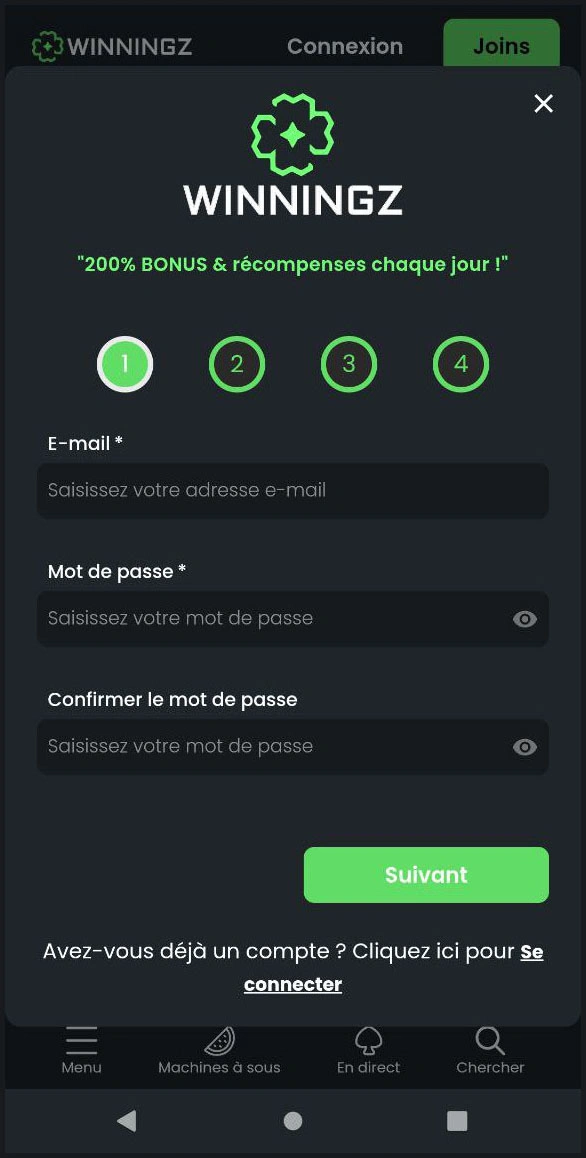Click the E-mail input field
This screenshot has width=586, height=1158.
coord(292,491)
